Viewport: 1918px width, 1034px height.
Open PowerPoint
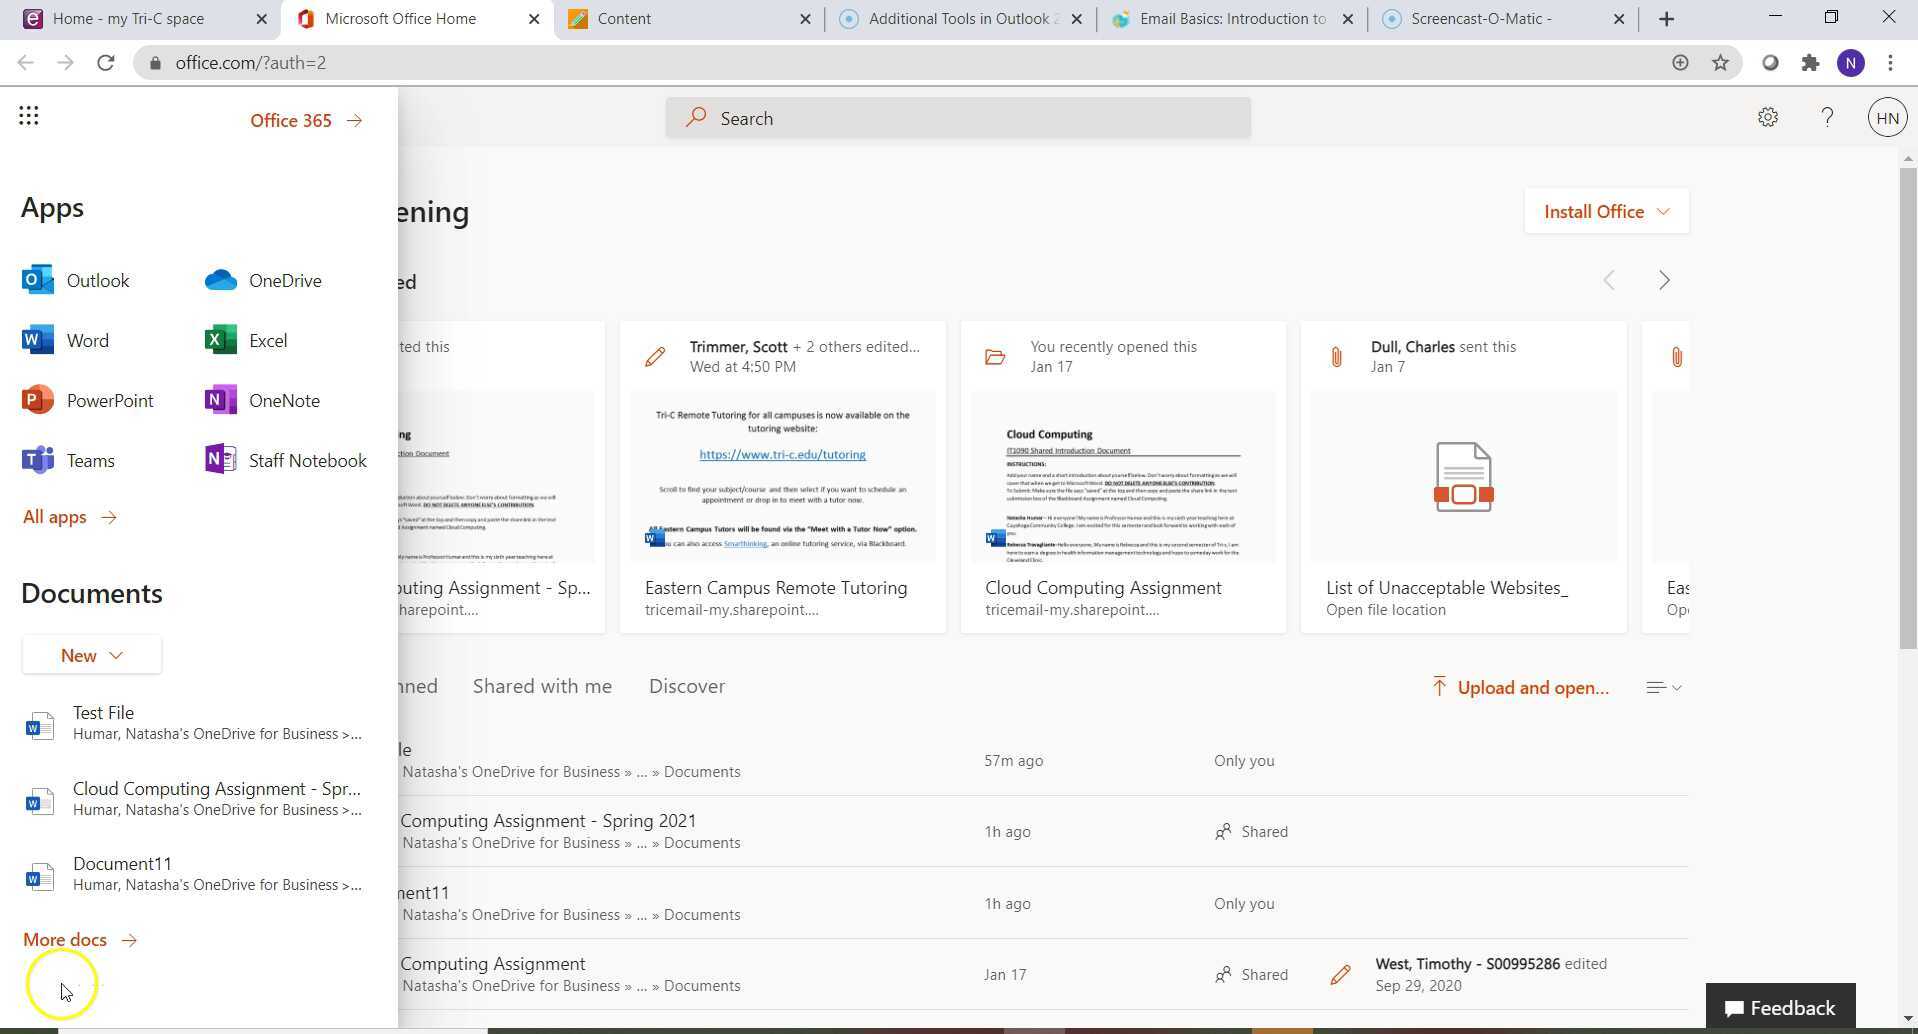110,399
